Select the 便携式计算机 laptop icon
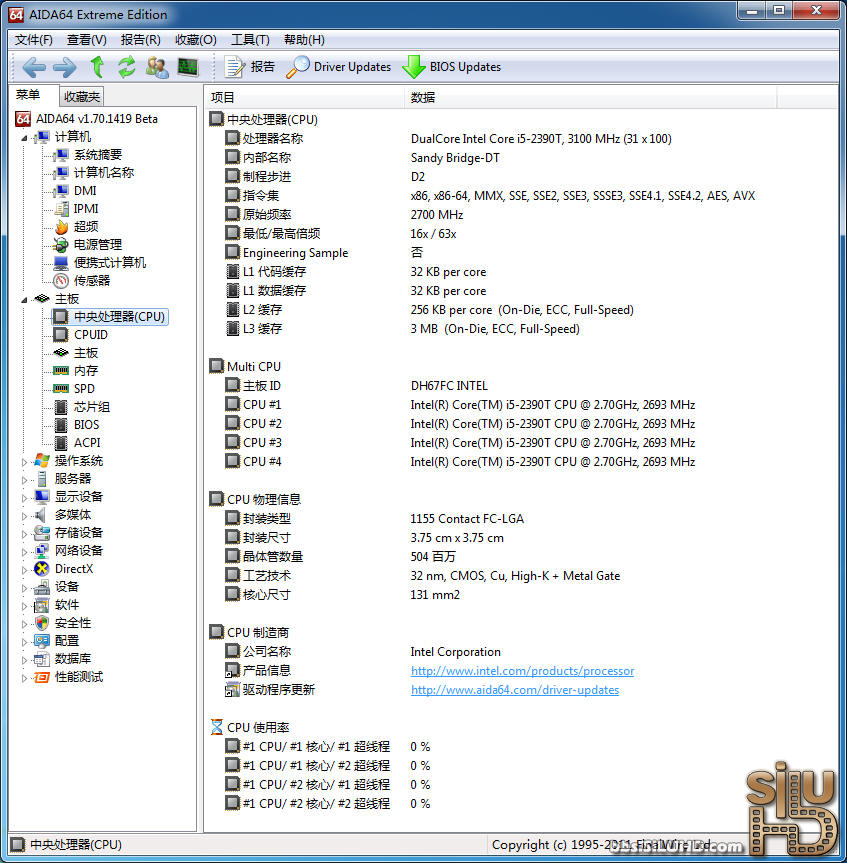This screenshot has height=863, width=847. coord(61,263)
